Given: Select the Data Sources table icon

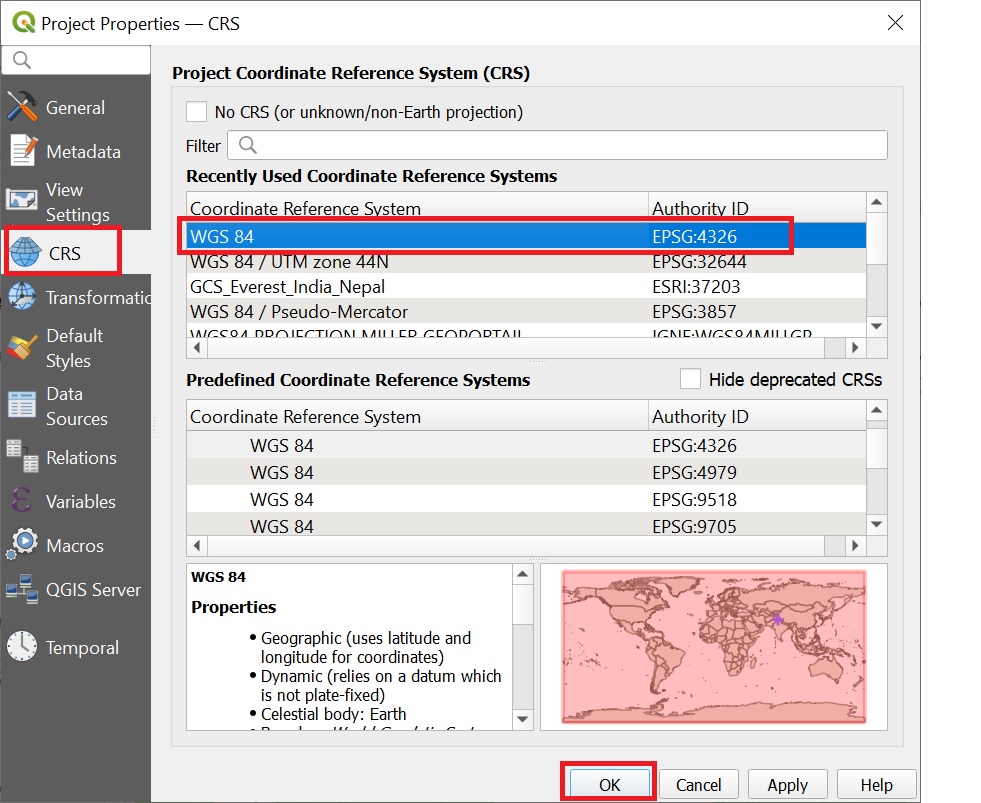Looking at the screenshot, I should tap(22, 405).
